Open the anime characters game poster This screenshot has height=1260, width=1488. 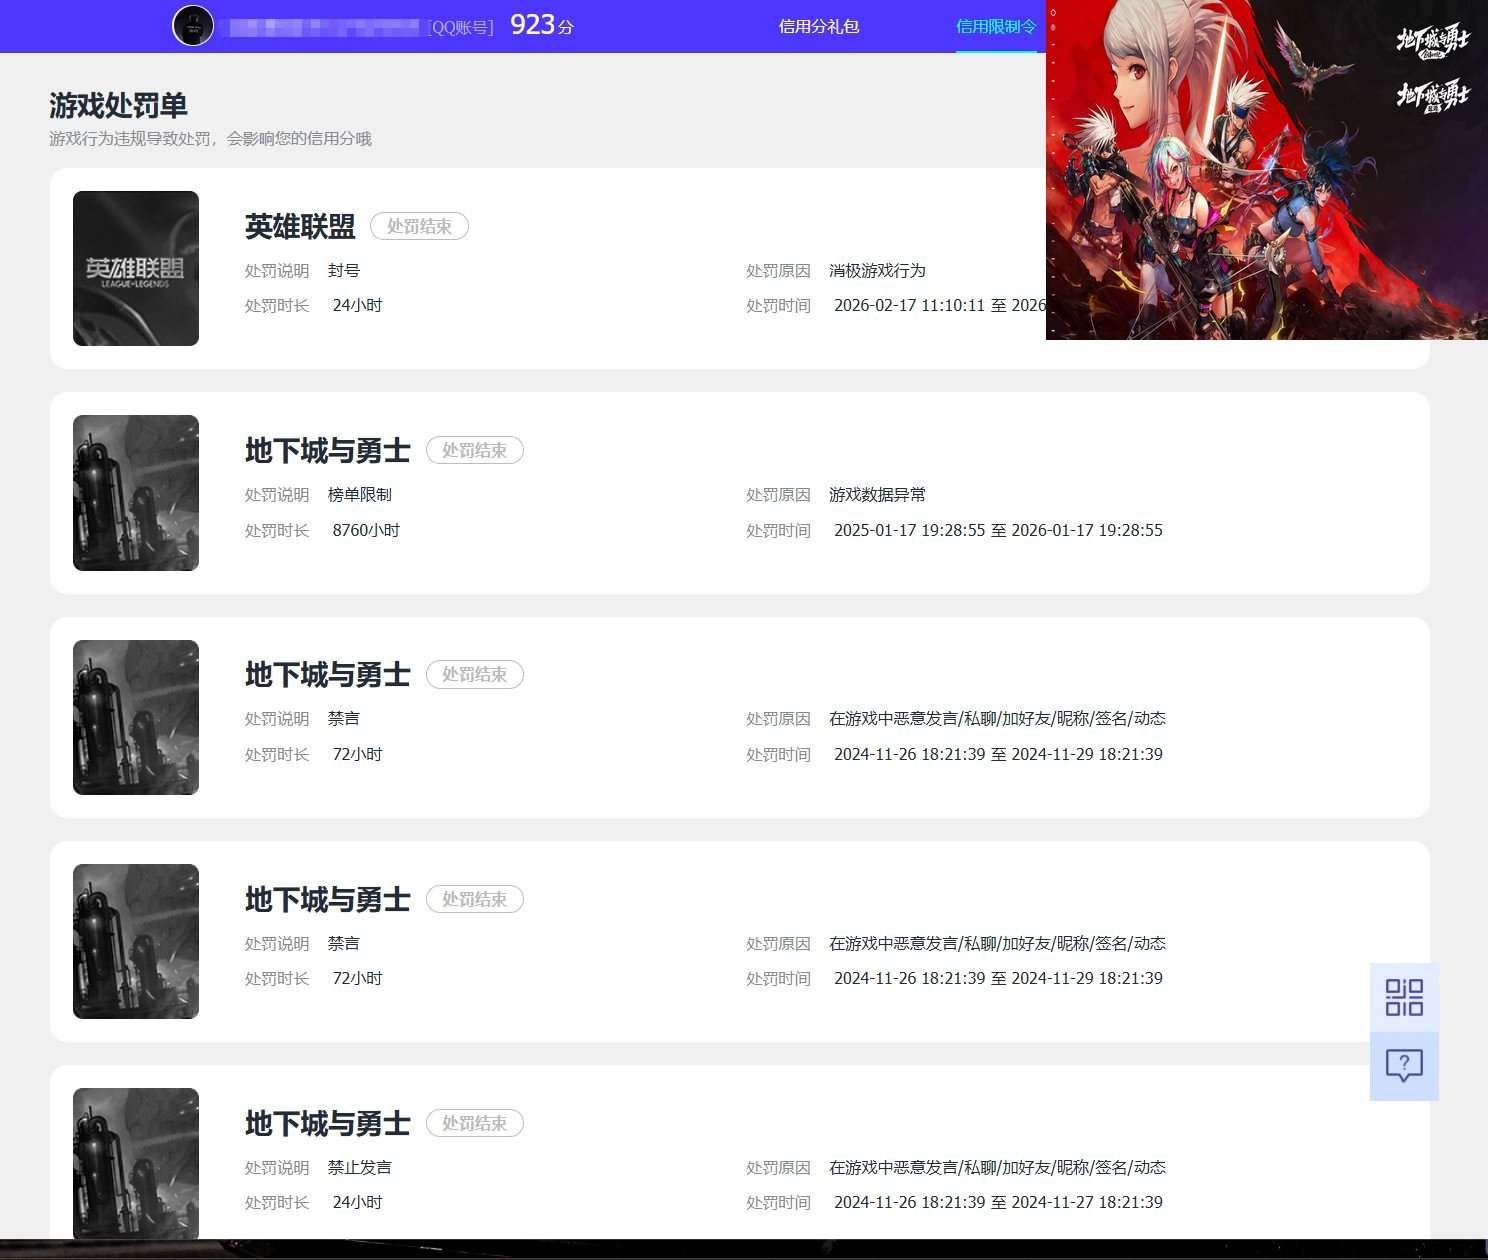(x=1267, y=170)
